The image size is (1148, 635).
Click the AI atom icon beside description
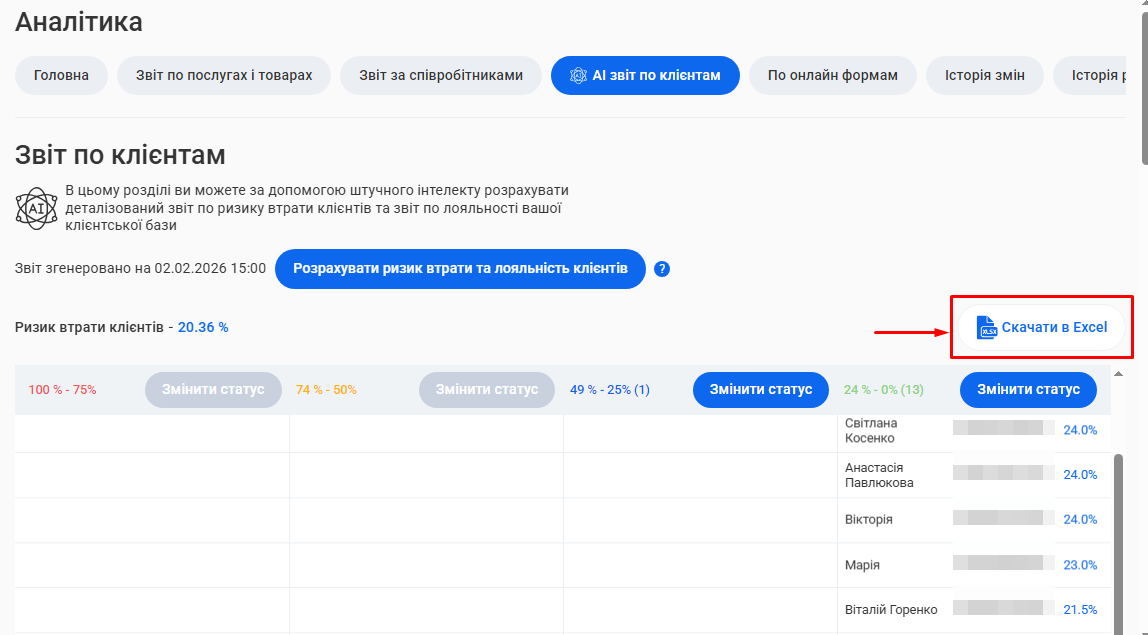36,208
